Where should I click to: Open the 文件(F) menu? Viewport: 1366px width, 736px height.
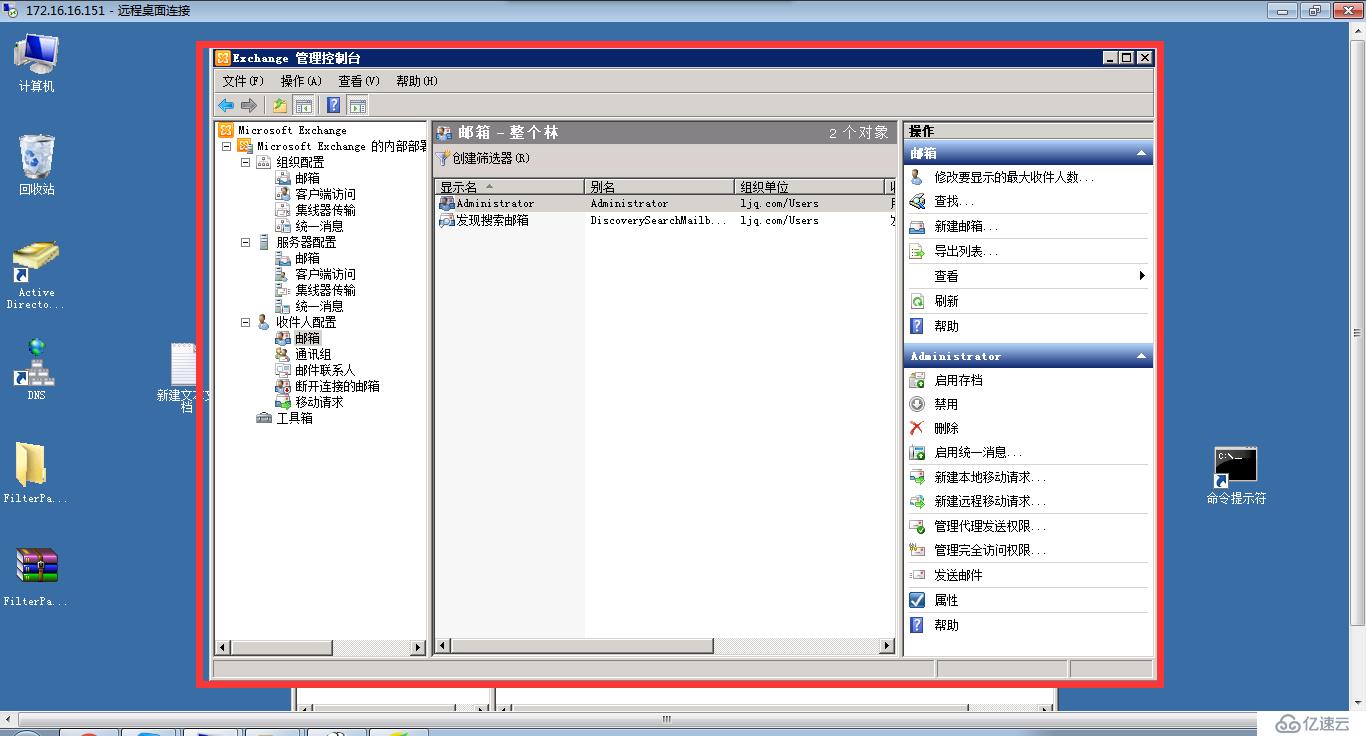(243, 81)
